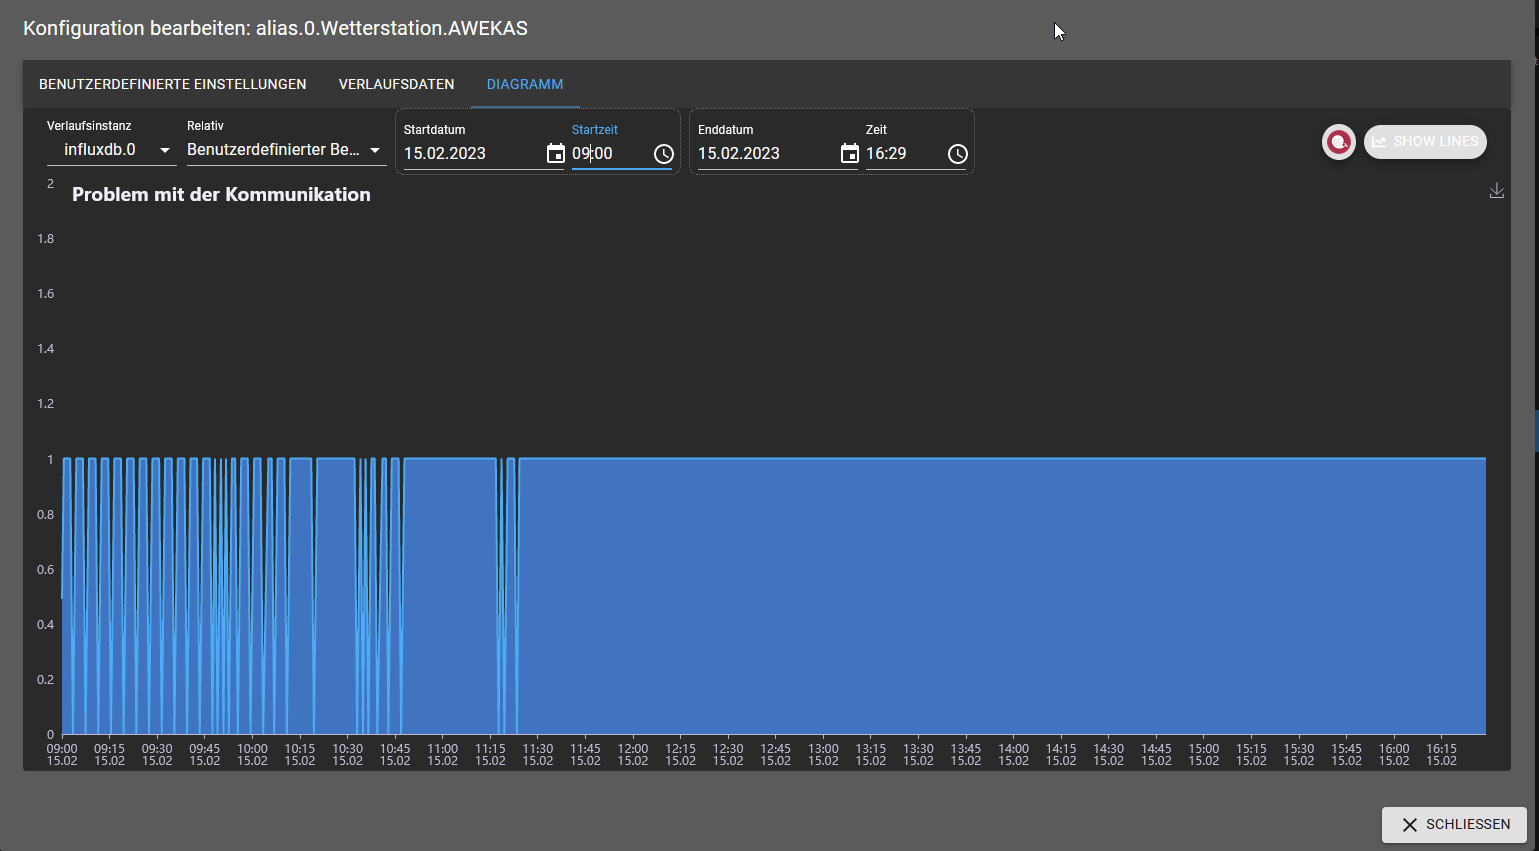Open the start date calendar picker
Screen dimensions: 1539x851
pos(555,154)
